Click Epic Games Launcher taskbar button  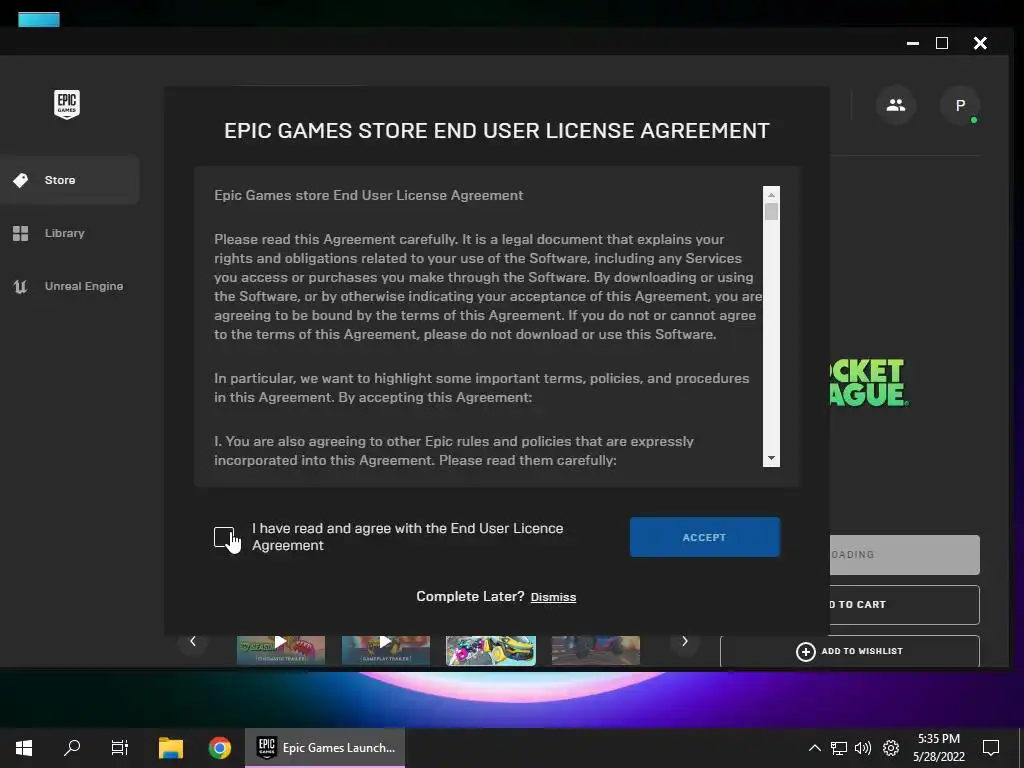pos(325,748)
